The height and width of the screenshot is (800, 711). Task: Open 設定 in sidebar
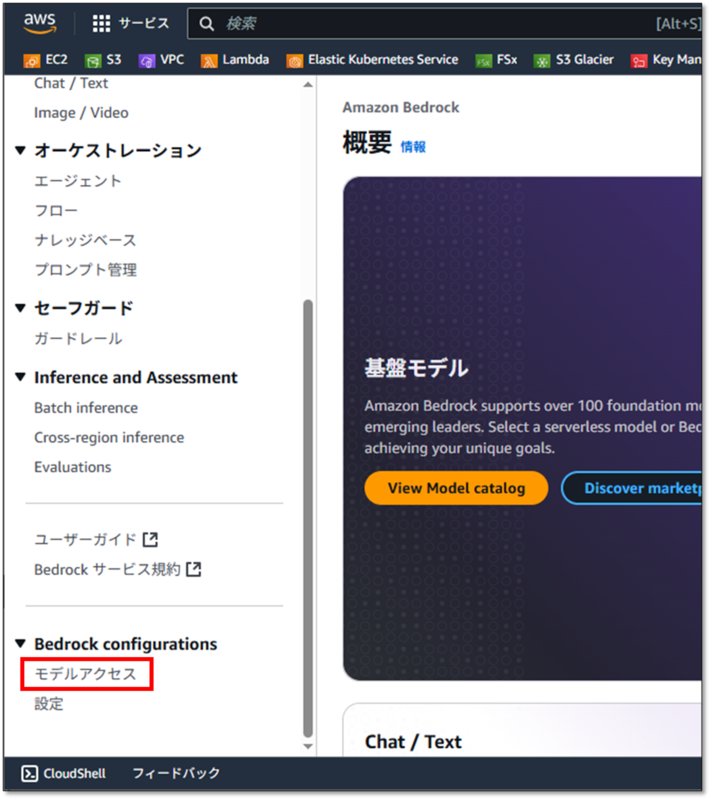coord(48,704)
